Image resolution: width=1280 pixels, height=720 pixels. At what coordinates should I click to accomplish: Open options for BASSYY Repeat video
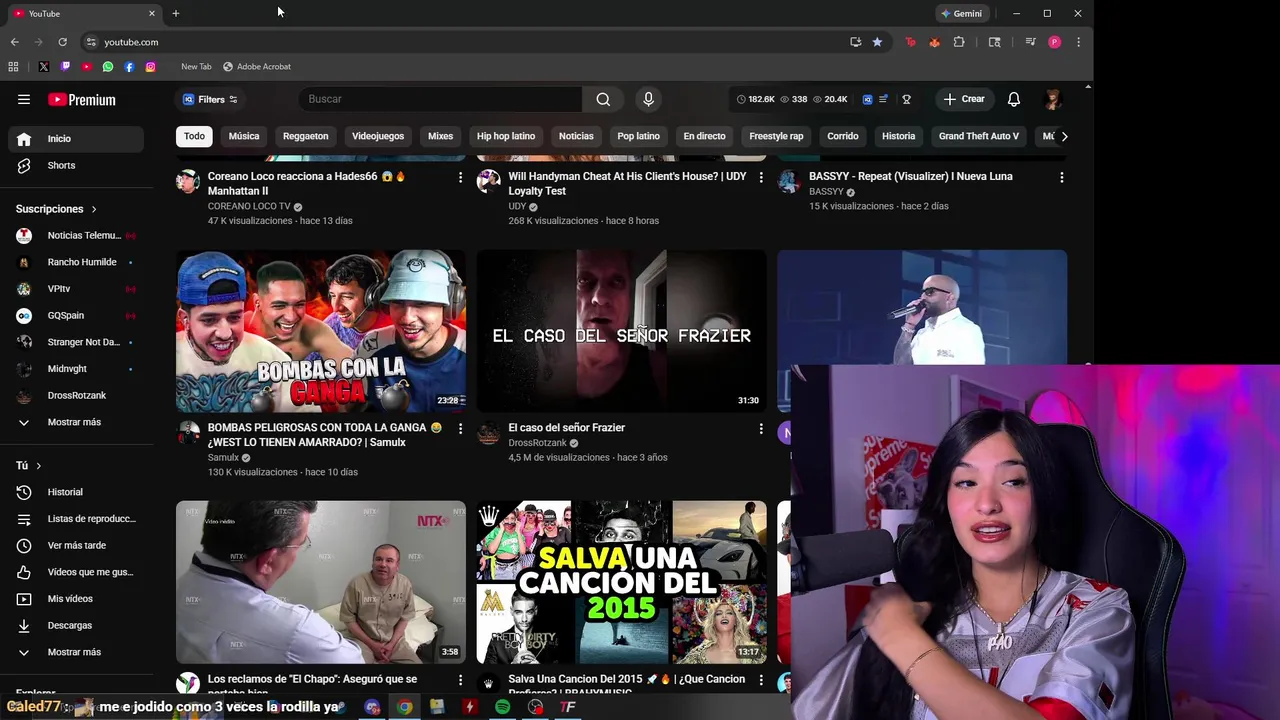(x=1061, y=177)
